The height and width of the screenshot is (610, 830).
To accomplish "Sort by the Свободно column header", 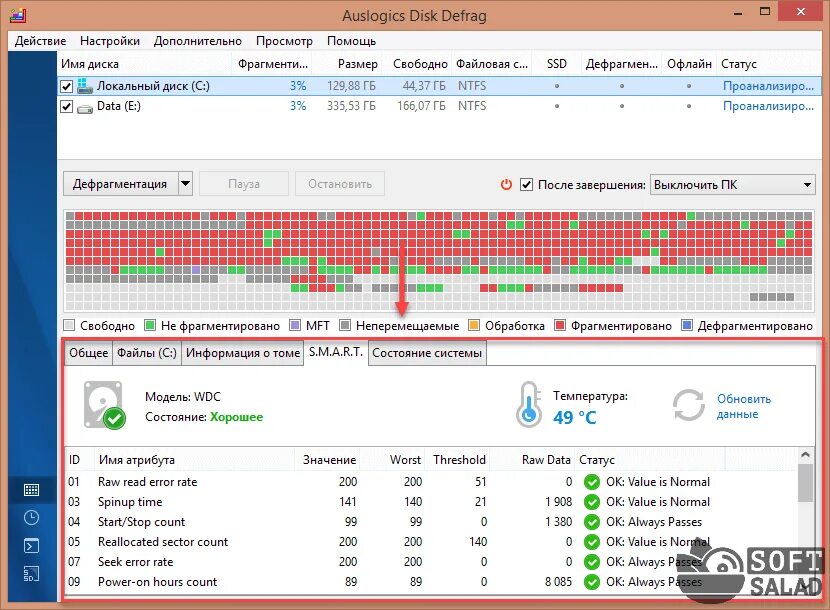I will pos(417,64).
